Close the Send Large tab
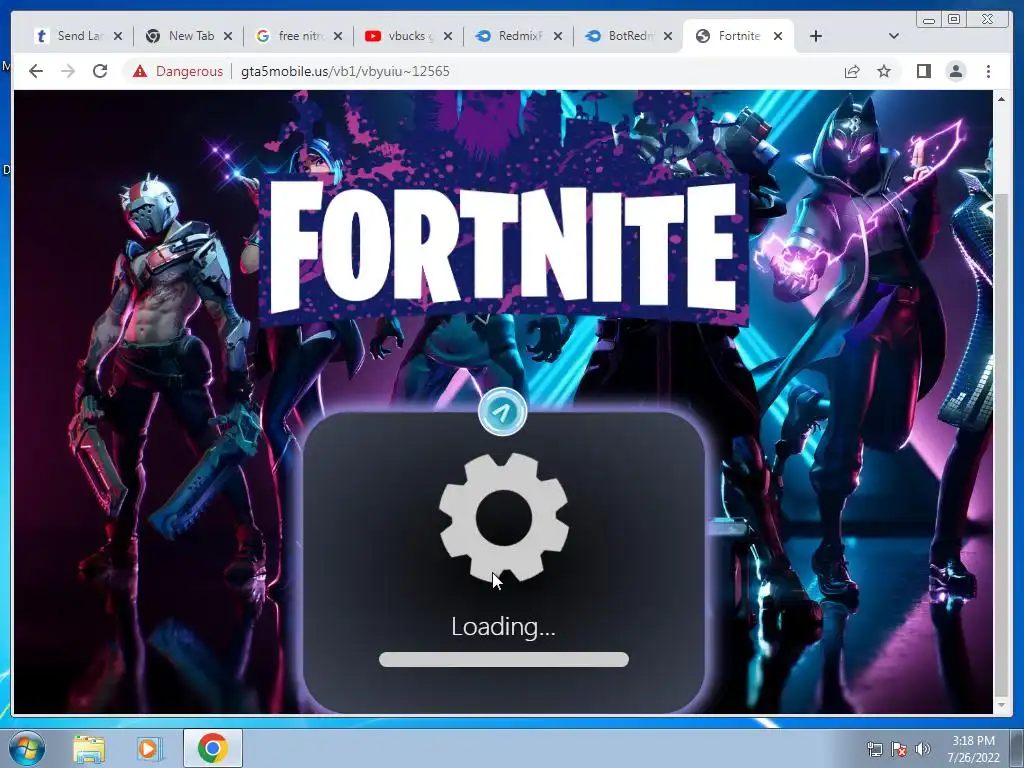1024x768 pixels. 118,36
